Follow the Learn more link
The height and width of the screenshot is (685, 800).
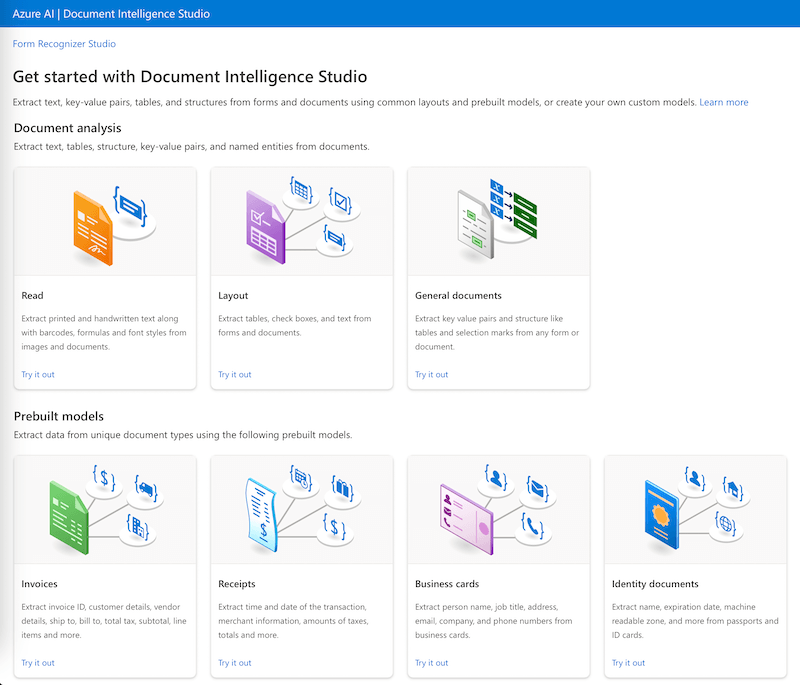[724, 102]
